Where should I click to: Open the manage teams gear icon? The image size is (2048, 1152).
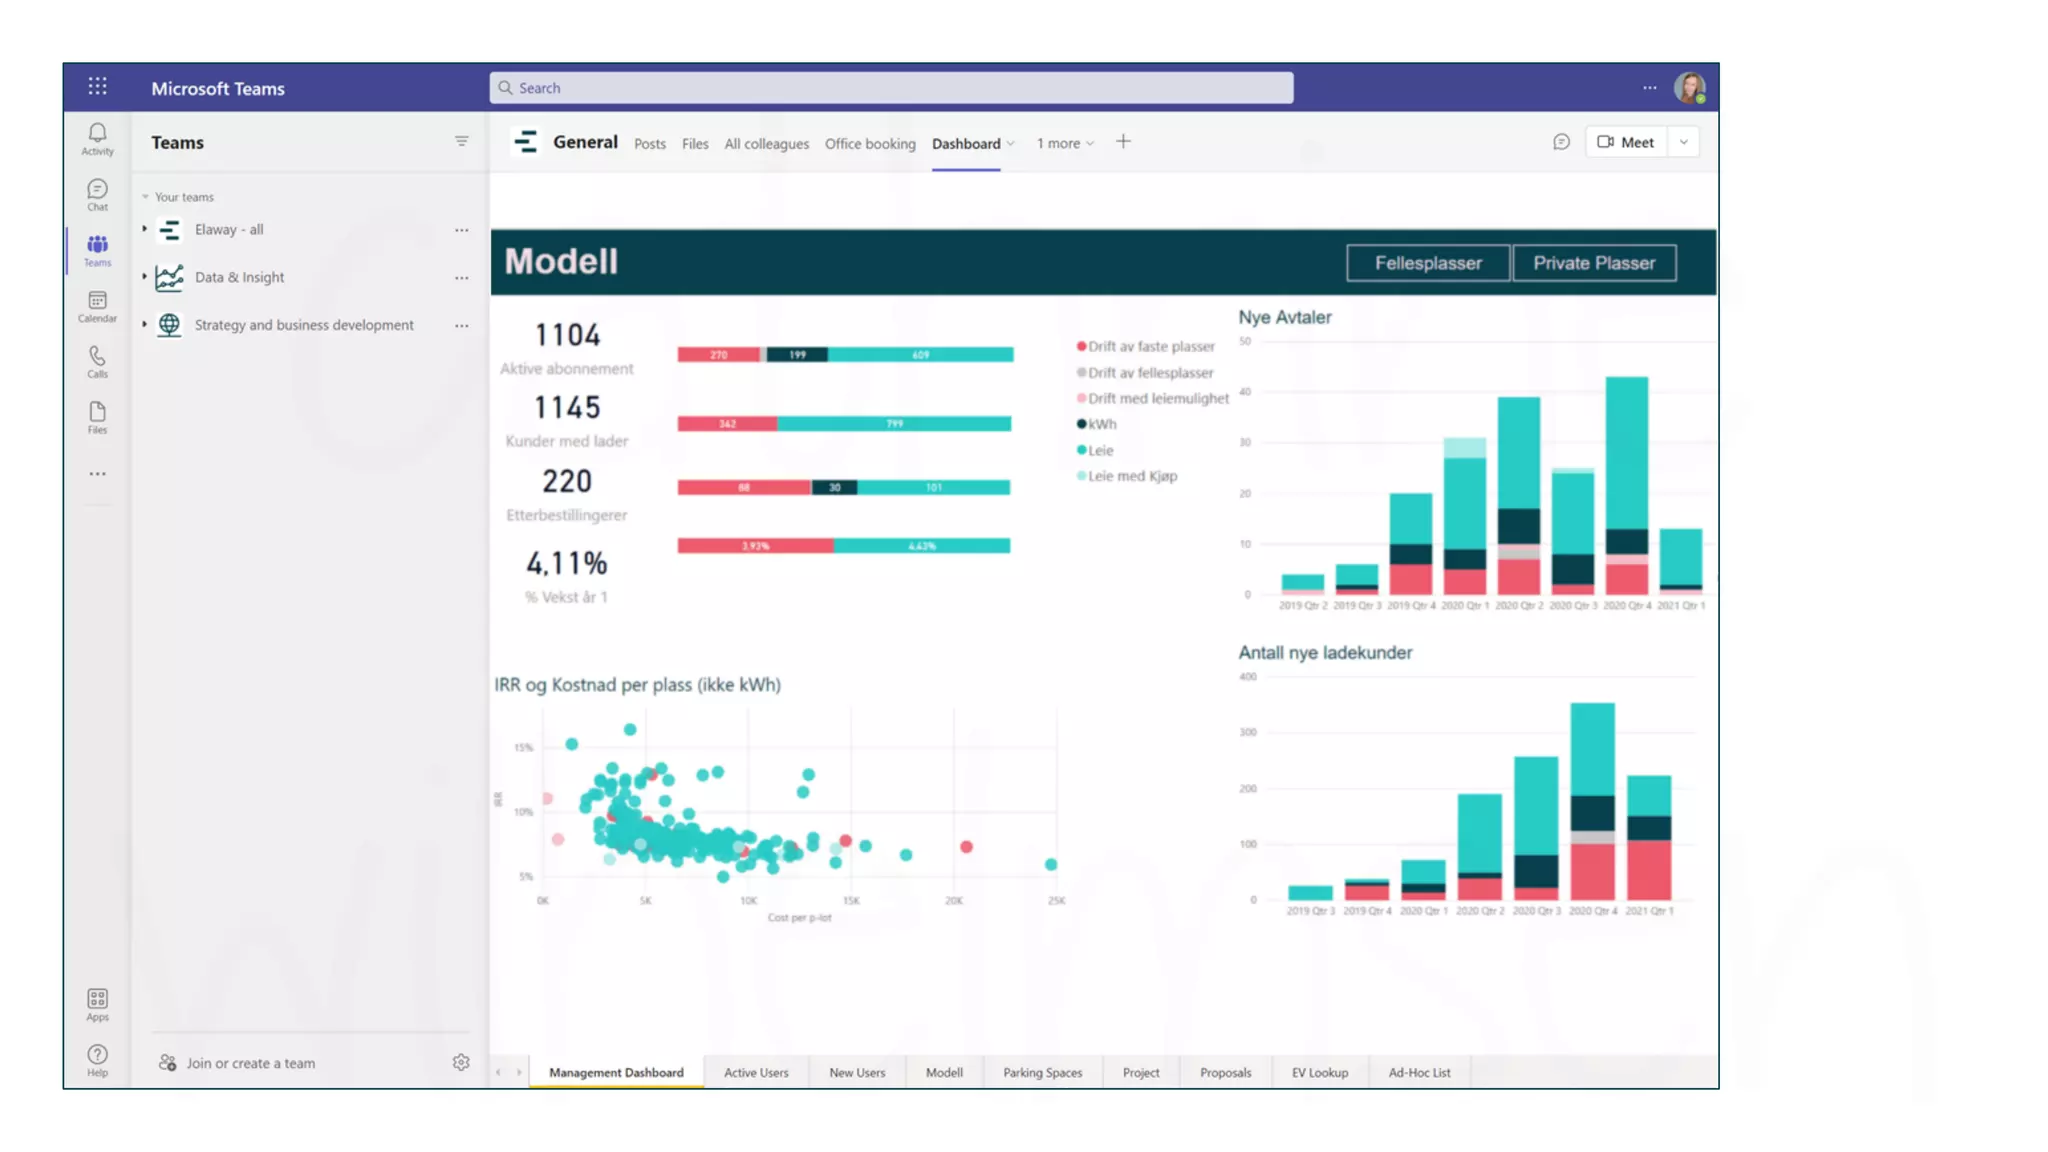tap(461, 1062)
